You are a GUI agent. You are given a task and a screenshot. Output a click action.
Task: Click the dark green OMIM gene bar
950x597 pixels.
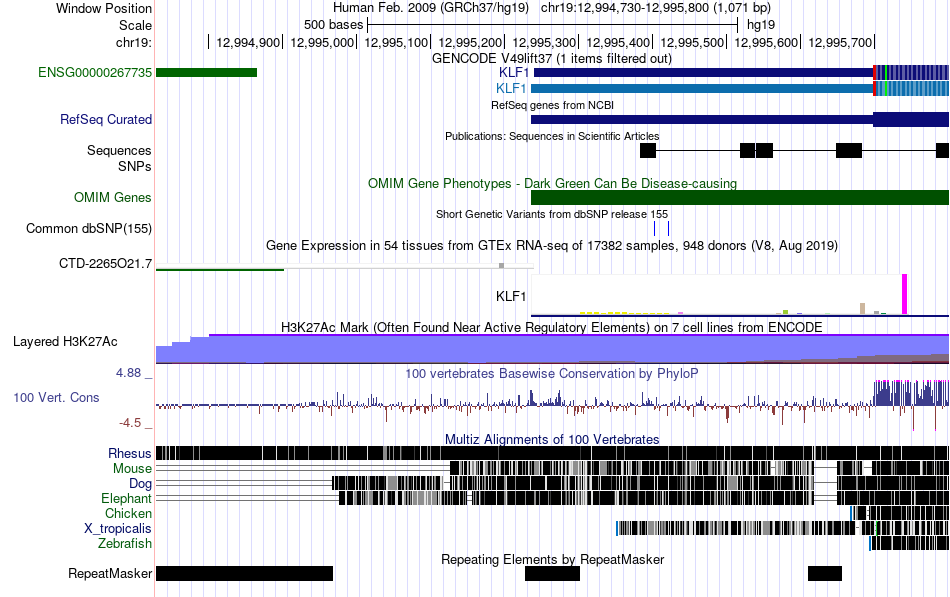tap(740, 198)
